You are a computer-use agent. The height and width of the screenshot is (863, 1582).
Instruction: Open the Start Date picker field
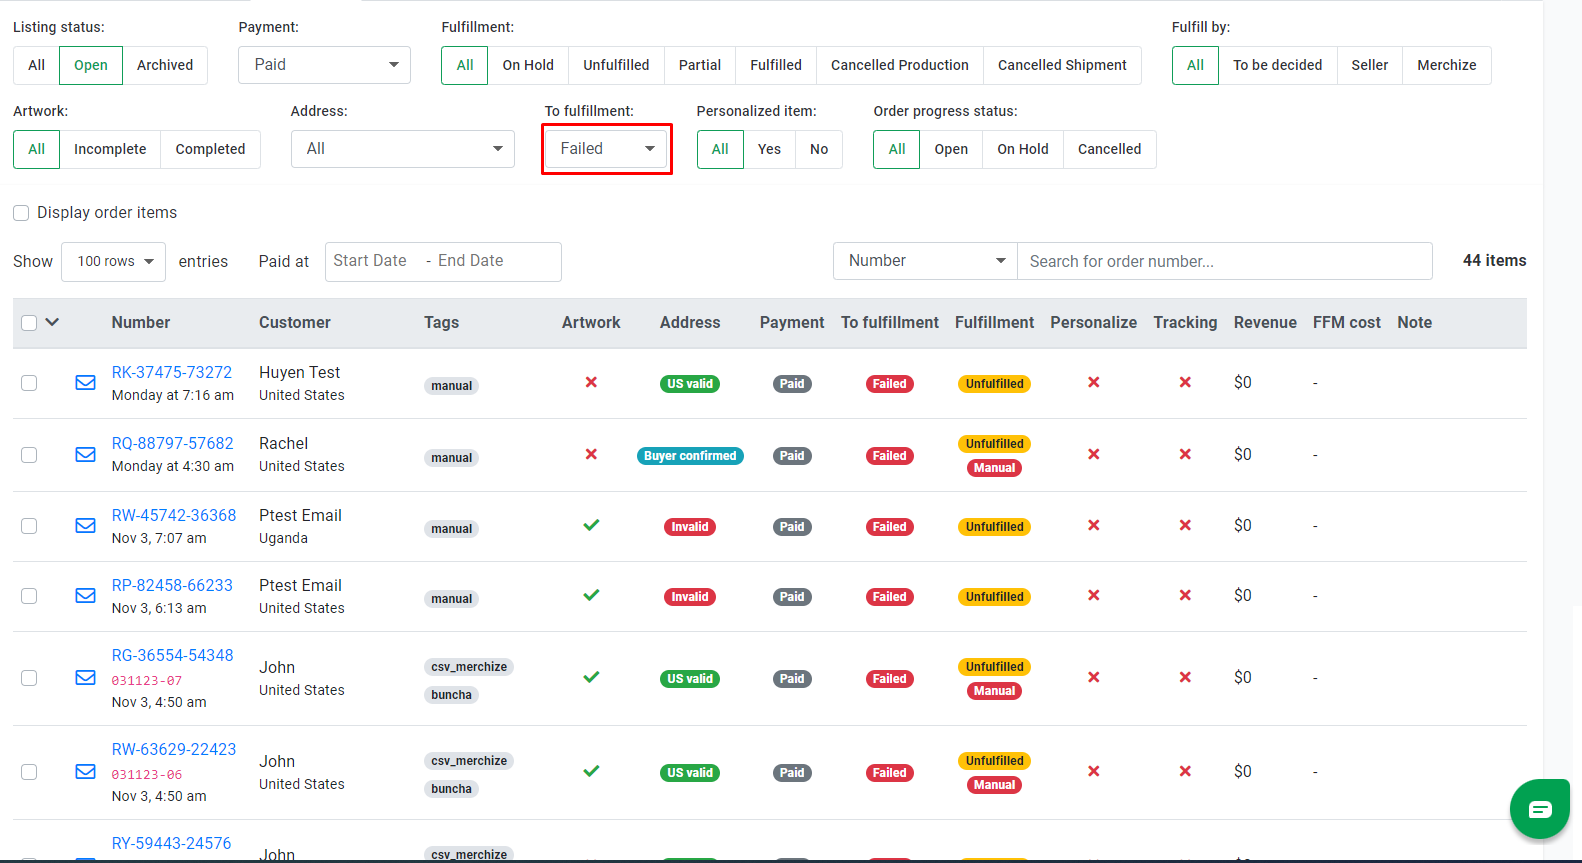[x=372, y=261]
